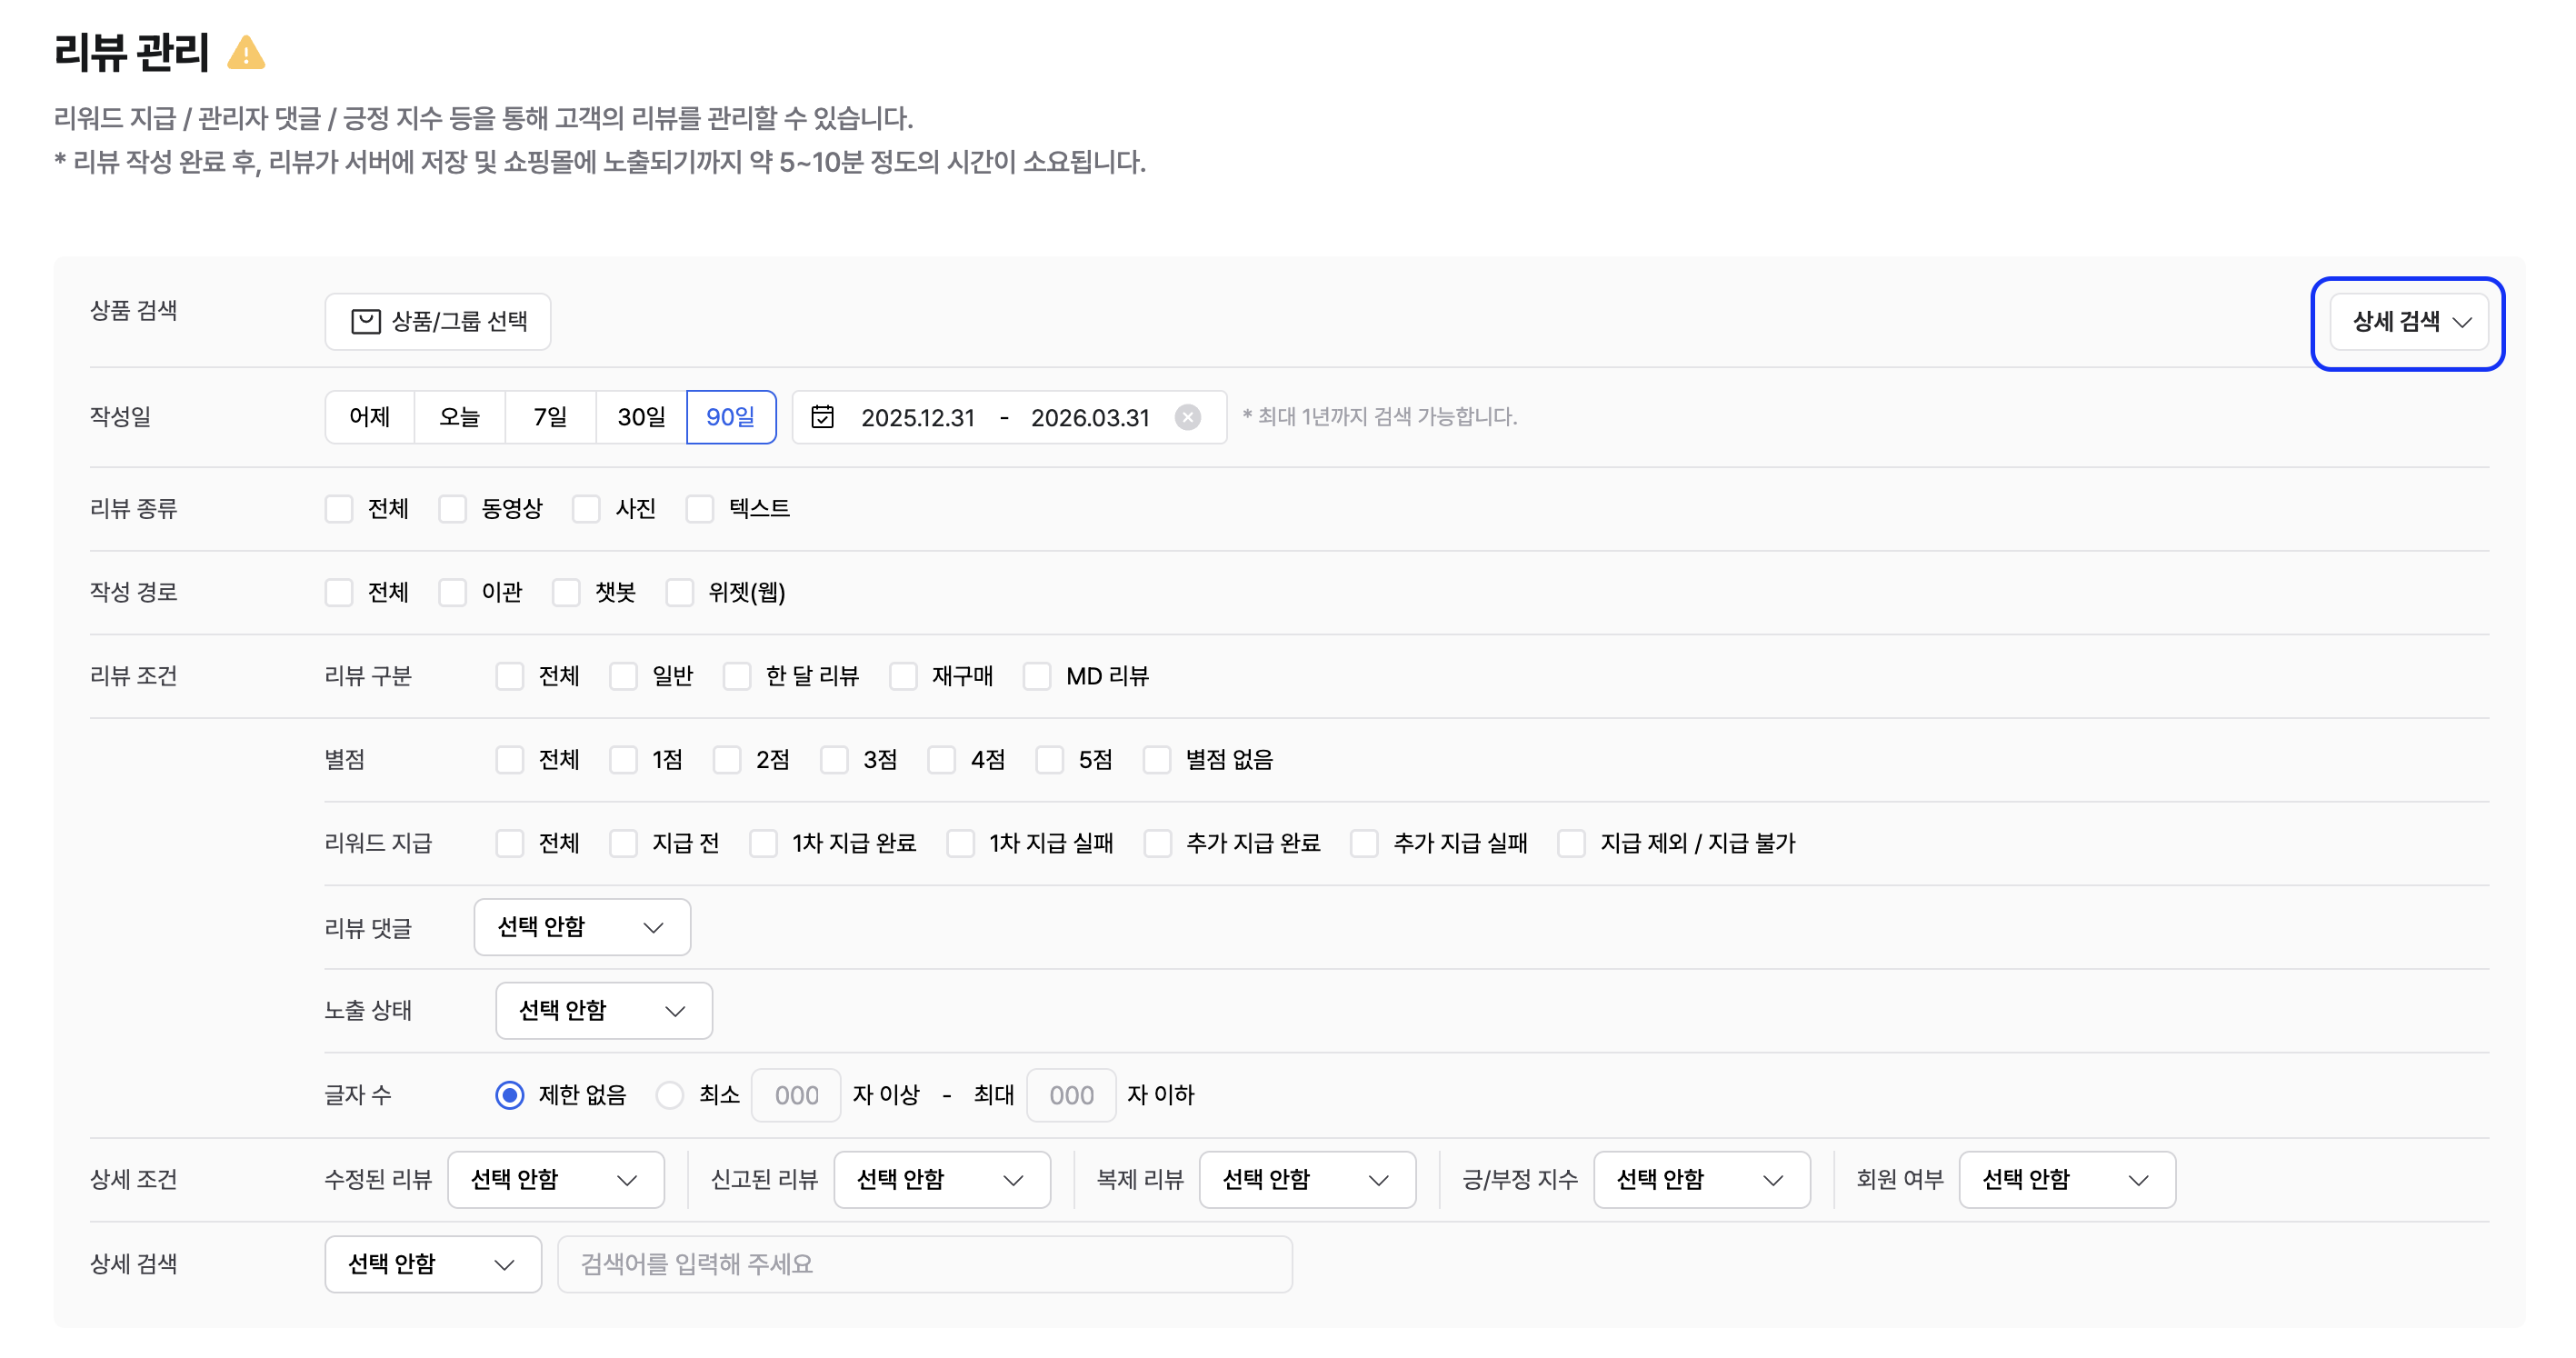Choose the 제한 없음 character count radio
Viewport: 2576px width, 1358px height.
point(510,1096)
